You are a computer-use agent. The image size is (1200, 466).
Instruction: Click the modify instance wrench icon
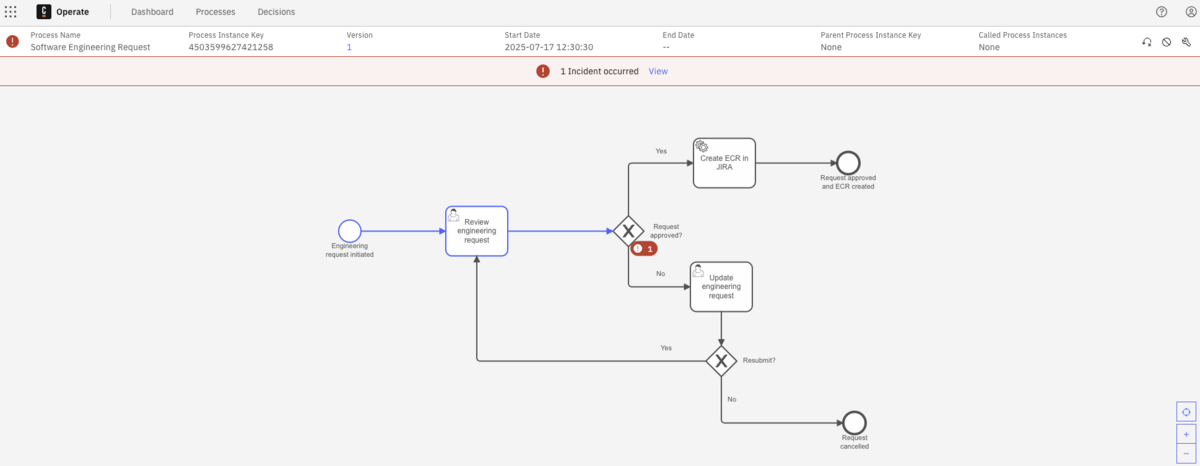(1186, 42)
